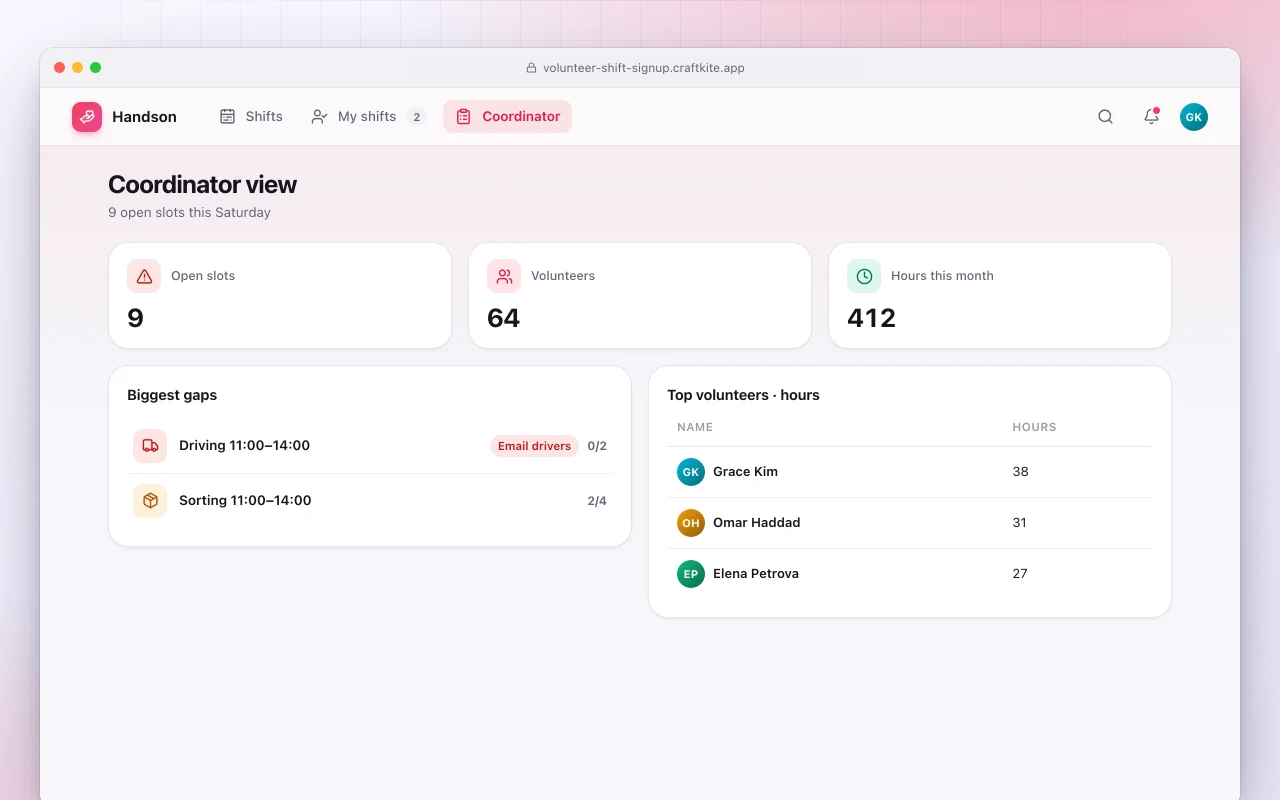Click the NAME column header
The width and height of the screenshot is (1280, 800).
click(695, 427)
